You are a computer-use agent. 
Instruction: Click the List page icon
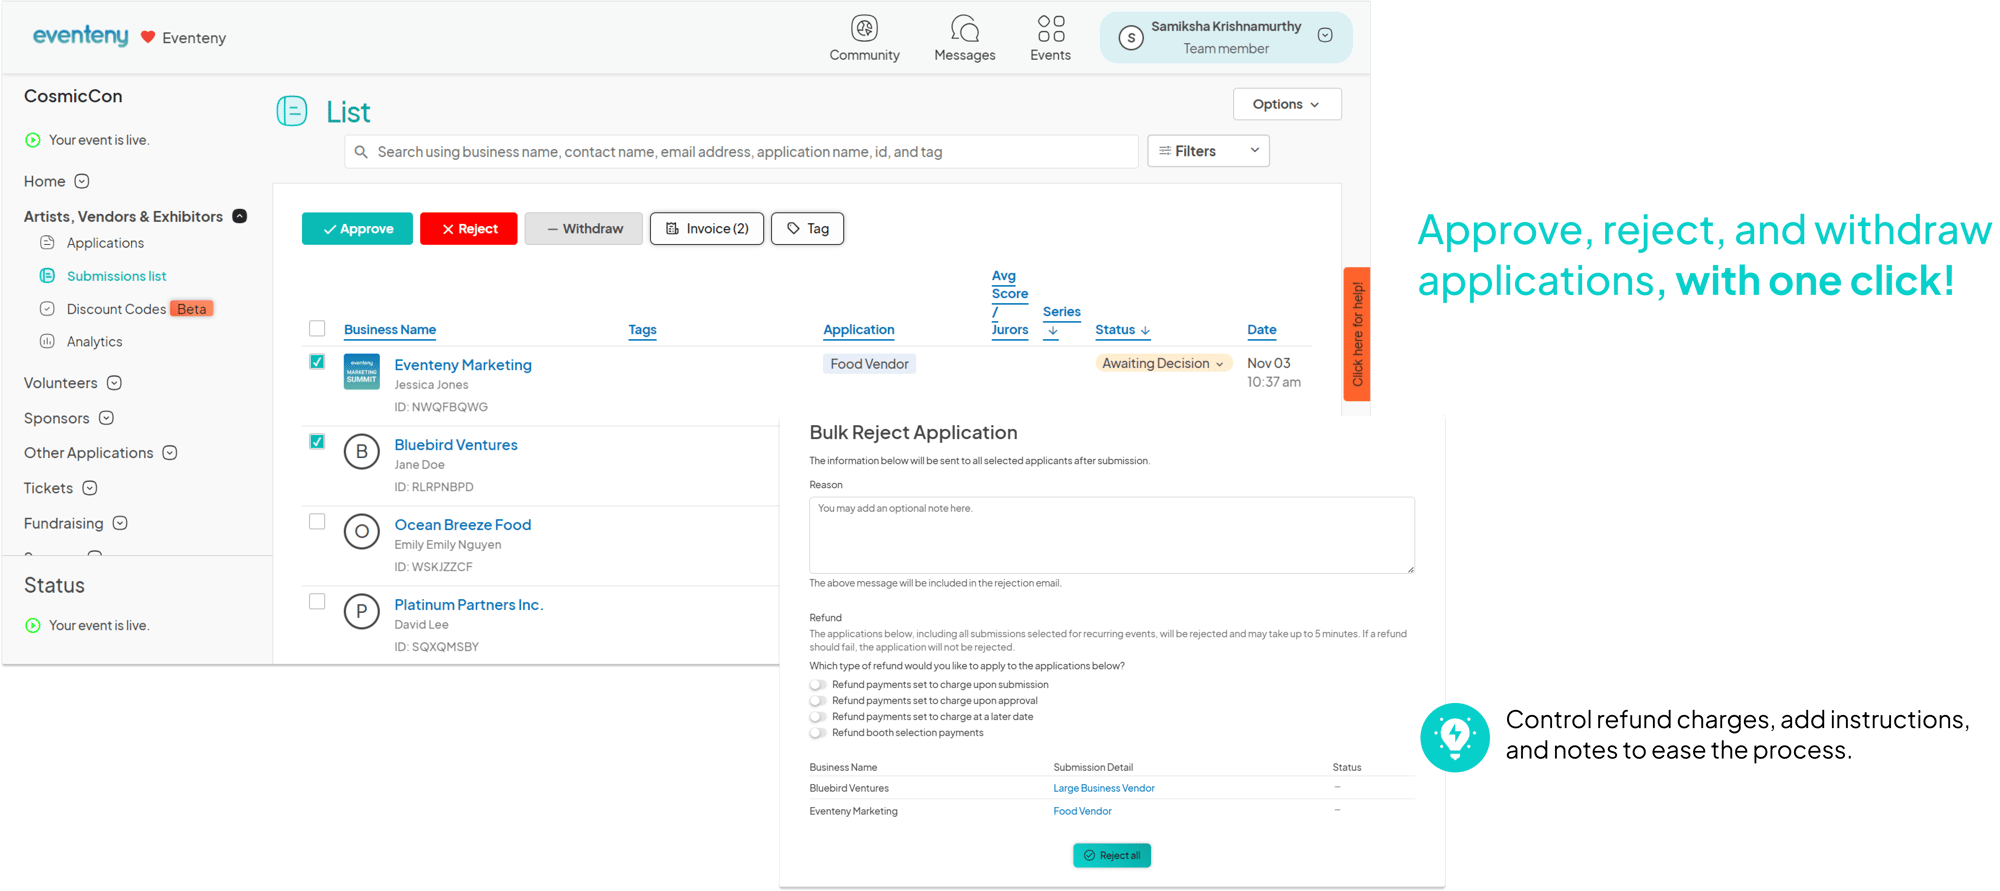click(292, 111)
